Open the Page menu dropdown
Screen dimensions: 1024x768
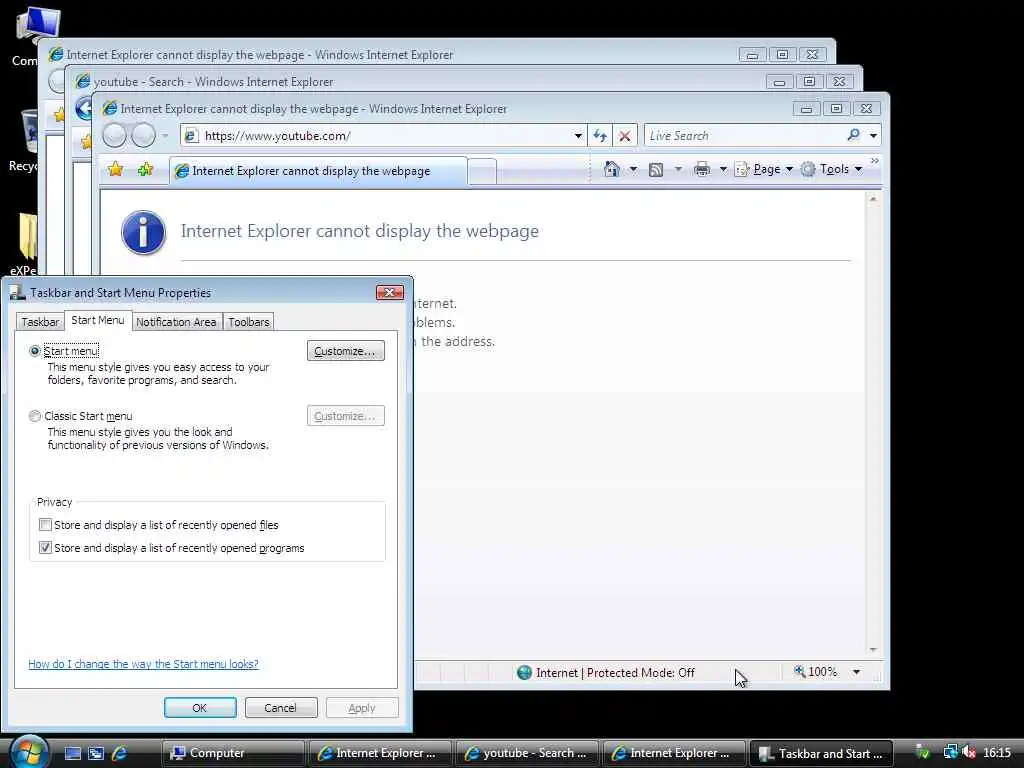[764, 169]
